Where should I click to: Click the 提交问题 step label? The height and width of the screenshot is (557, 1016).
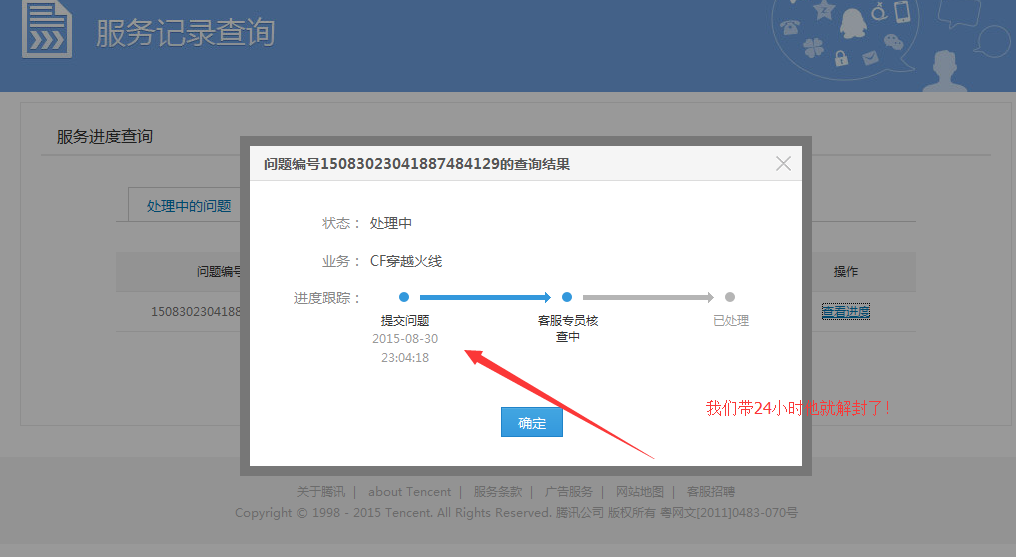[x=405, y=321]
